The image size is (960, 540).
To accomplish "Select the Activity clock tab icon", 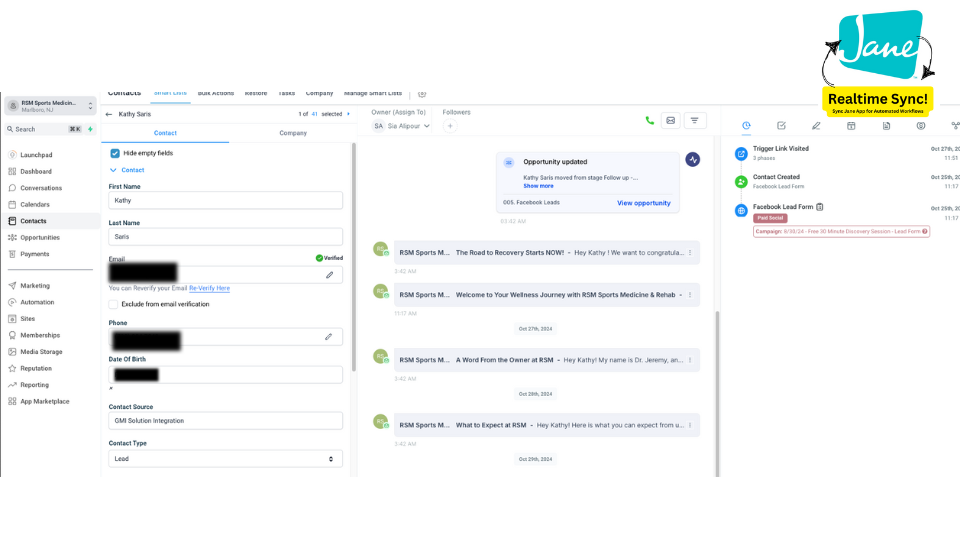I will pyautogui.click(x=746, y=126).
